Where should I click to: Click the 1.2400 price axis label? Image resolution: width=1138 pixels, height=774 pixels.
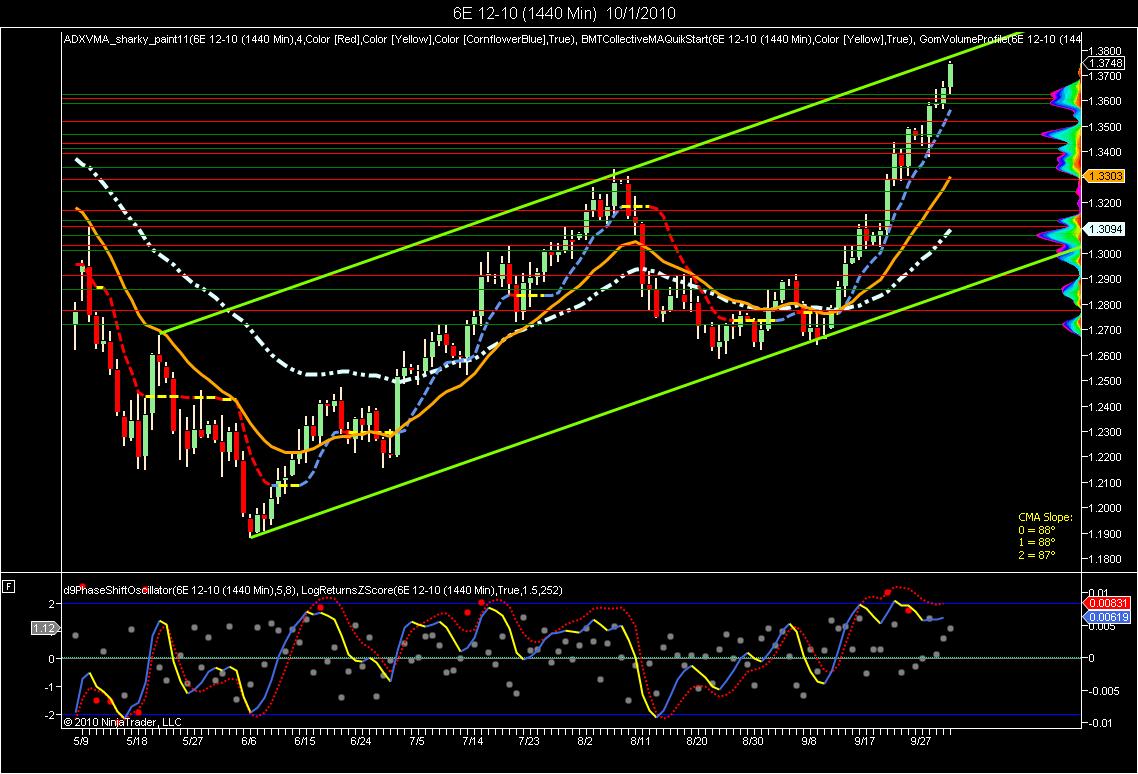tap(1105, 407)
